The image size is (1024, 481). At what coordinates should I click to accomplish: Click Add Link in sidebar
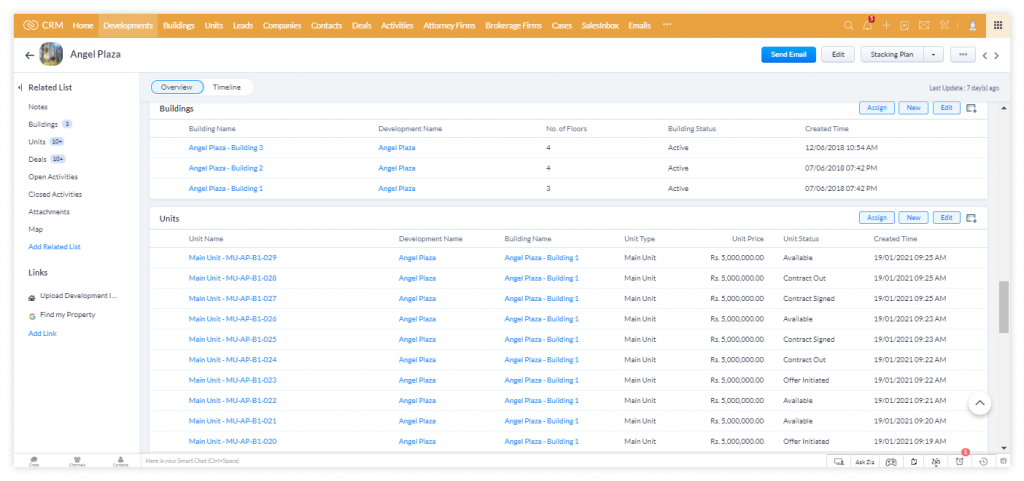click(42, 334)
